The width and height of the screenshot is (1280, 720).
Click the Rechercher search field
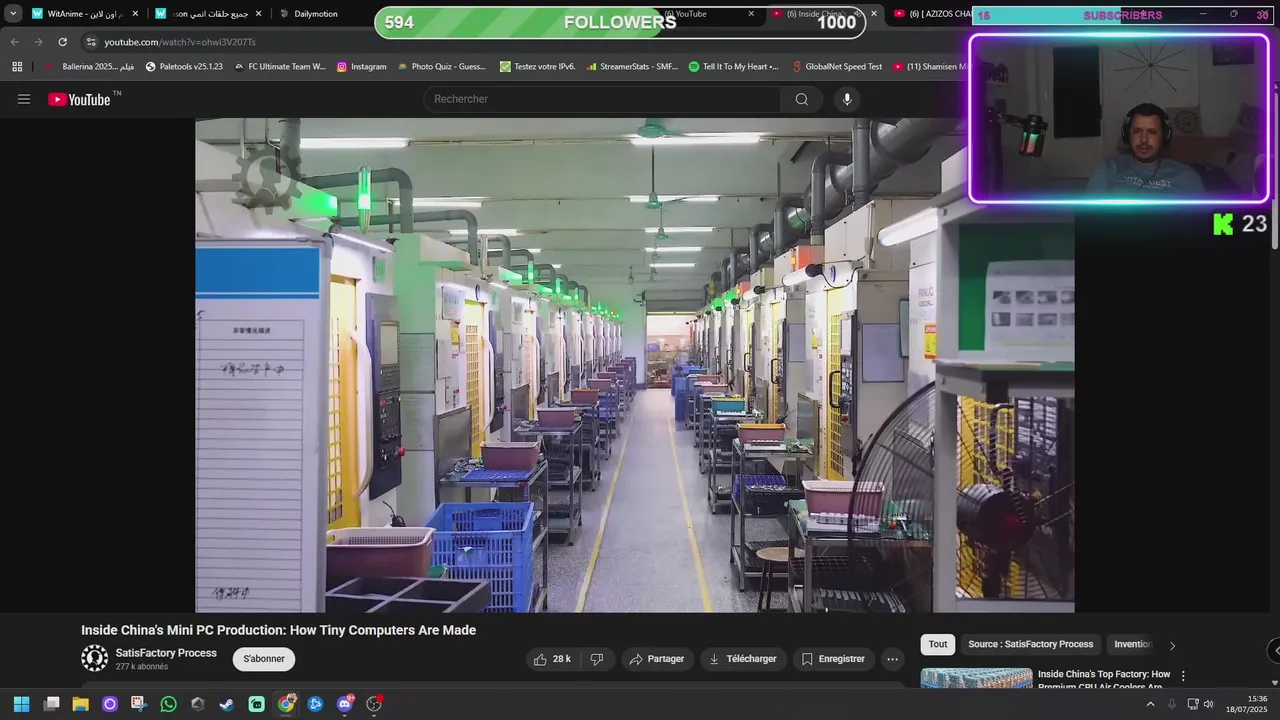pos(603,99)
